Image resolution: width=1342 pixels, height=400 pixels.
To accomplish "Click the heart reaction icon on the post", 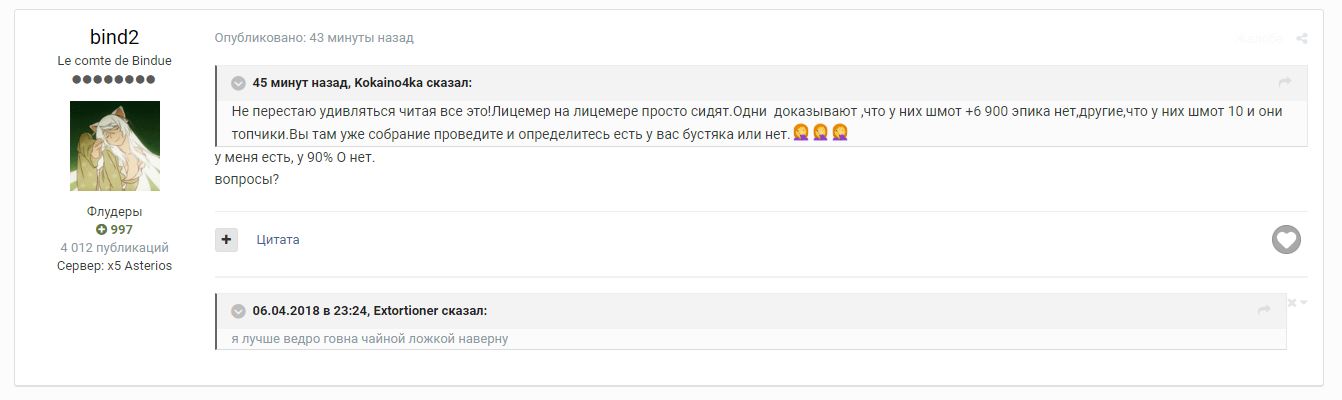I will click(1286, 240).
